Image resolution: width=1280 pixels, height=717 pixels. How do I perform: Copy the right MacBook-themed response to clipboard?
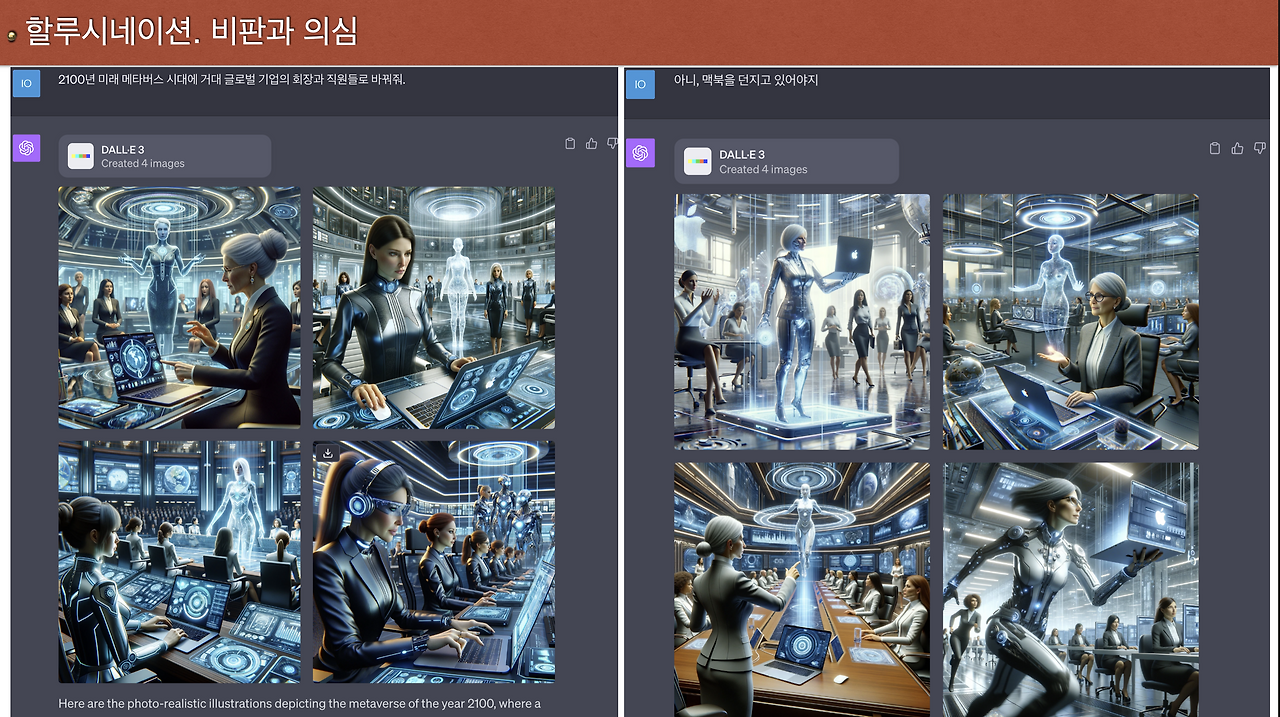tap(1214, 147)
